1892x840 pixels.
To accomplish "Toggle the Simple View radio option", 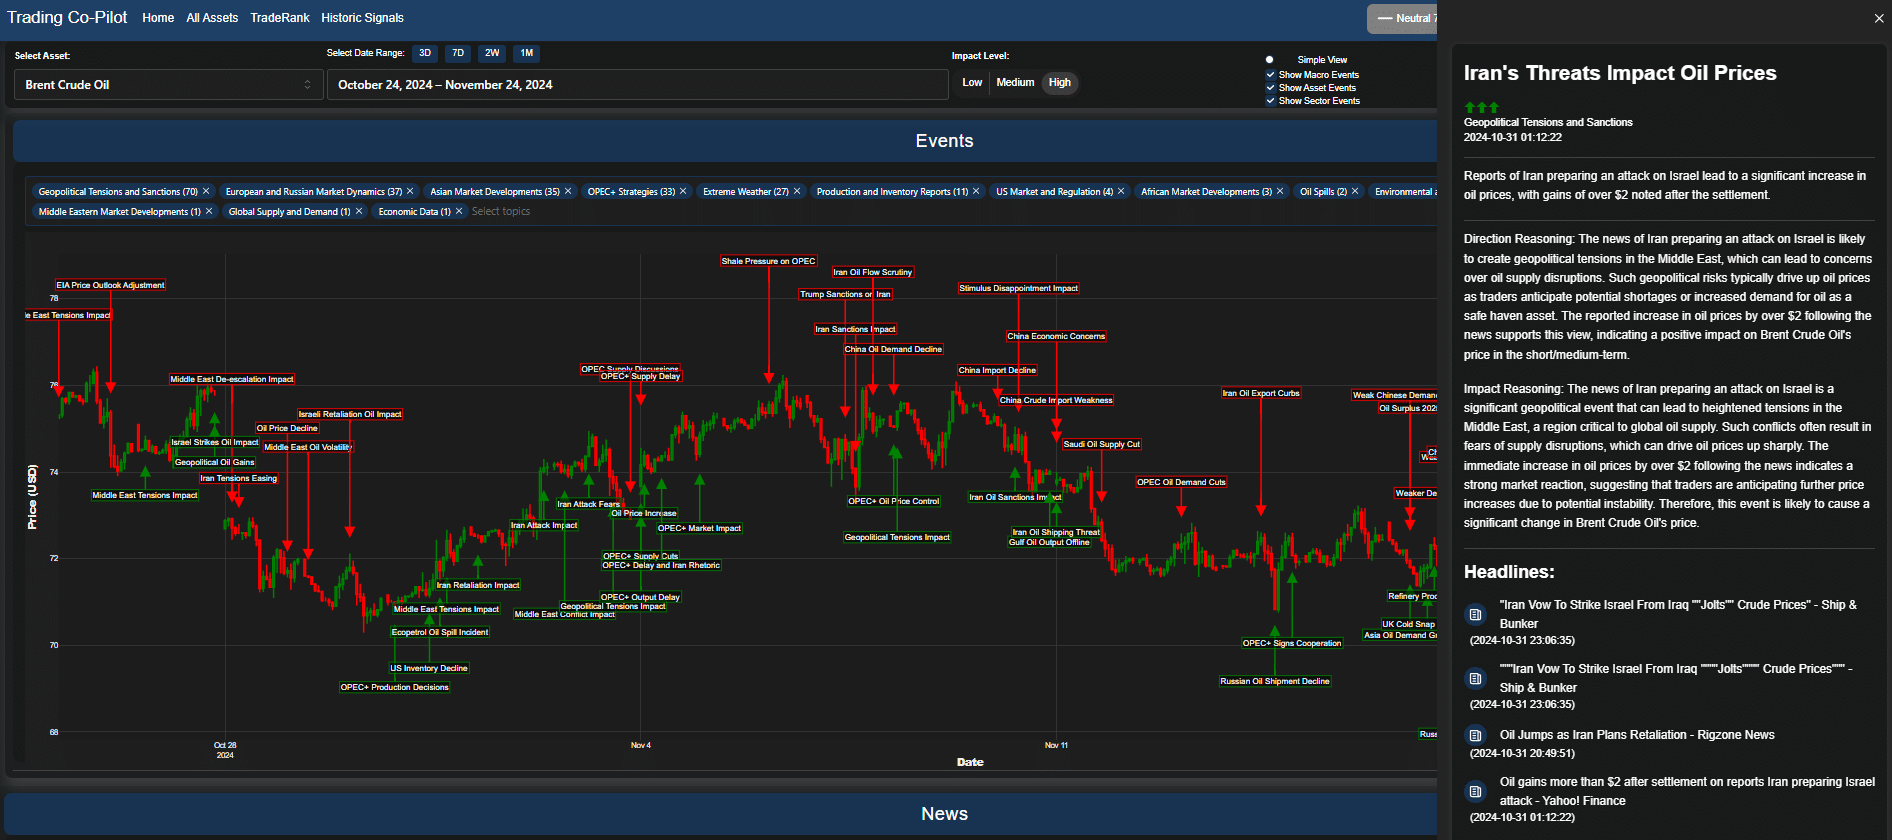I will pyautogui.click(x=1270, y=60).
